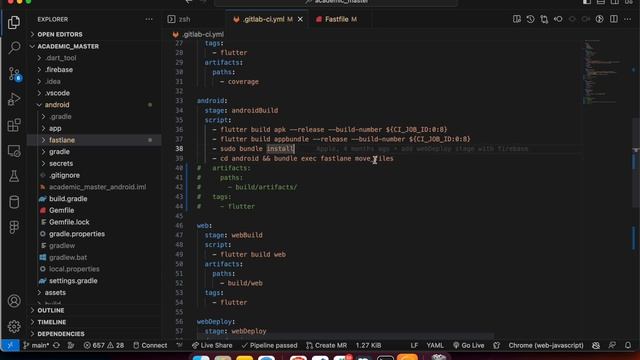The height and width of the screenshot is (360, 640).
Task: Open settings.gradle file
Action: (73, 281)
